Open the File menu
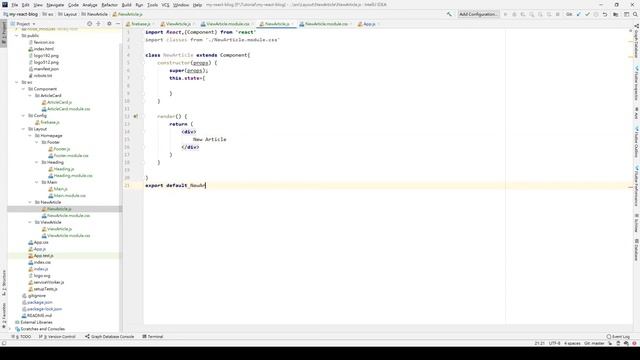The height and width of the screenshot is (360, 640). pyautogui.click(x=14, y=5)
